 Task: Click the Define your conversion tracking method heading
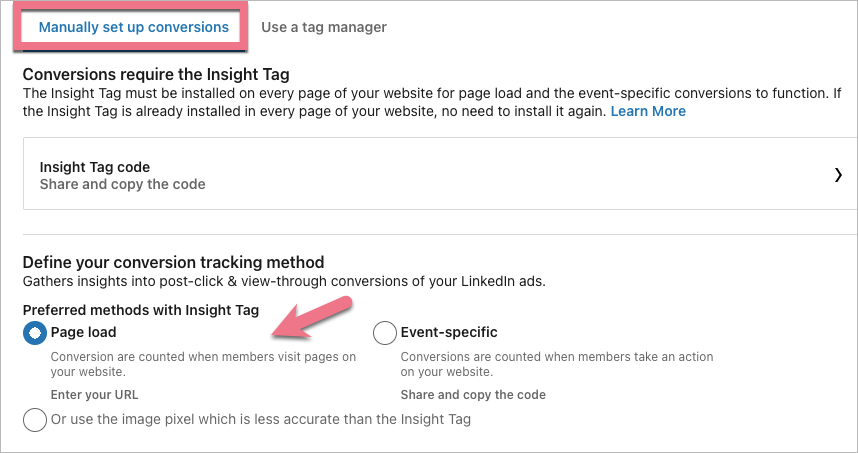(x=173, y=262)
